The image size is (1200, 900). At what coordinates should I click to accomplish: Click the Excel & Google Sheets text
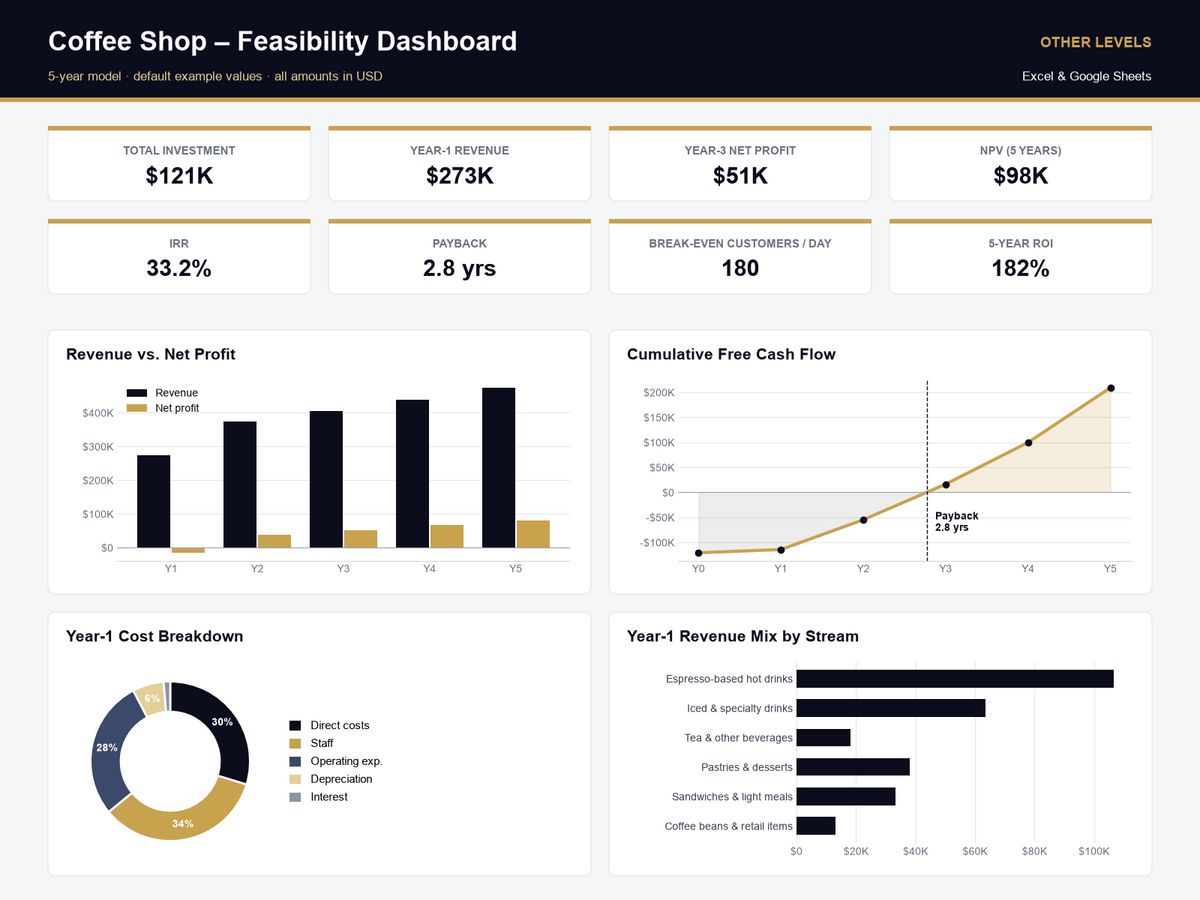(x=1087, y=76)
